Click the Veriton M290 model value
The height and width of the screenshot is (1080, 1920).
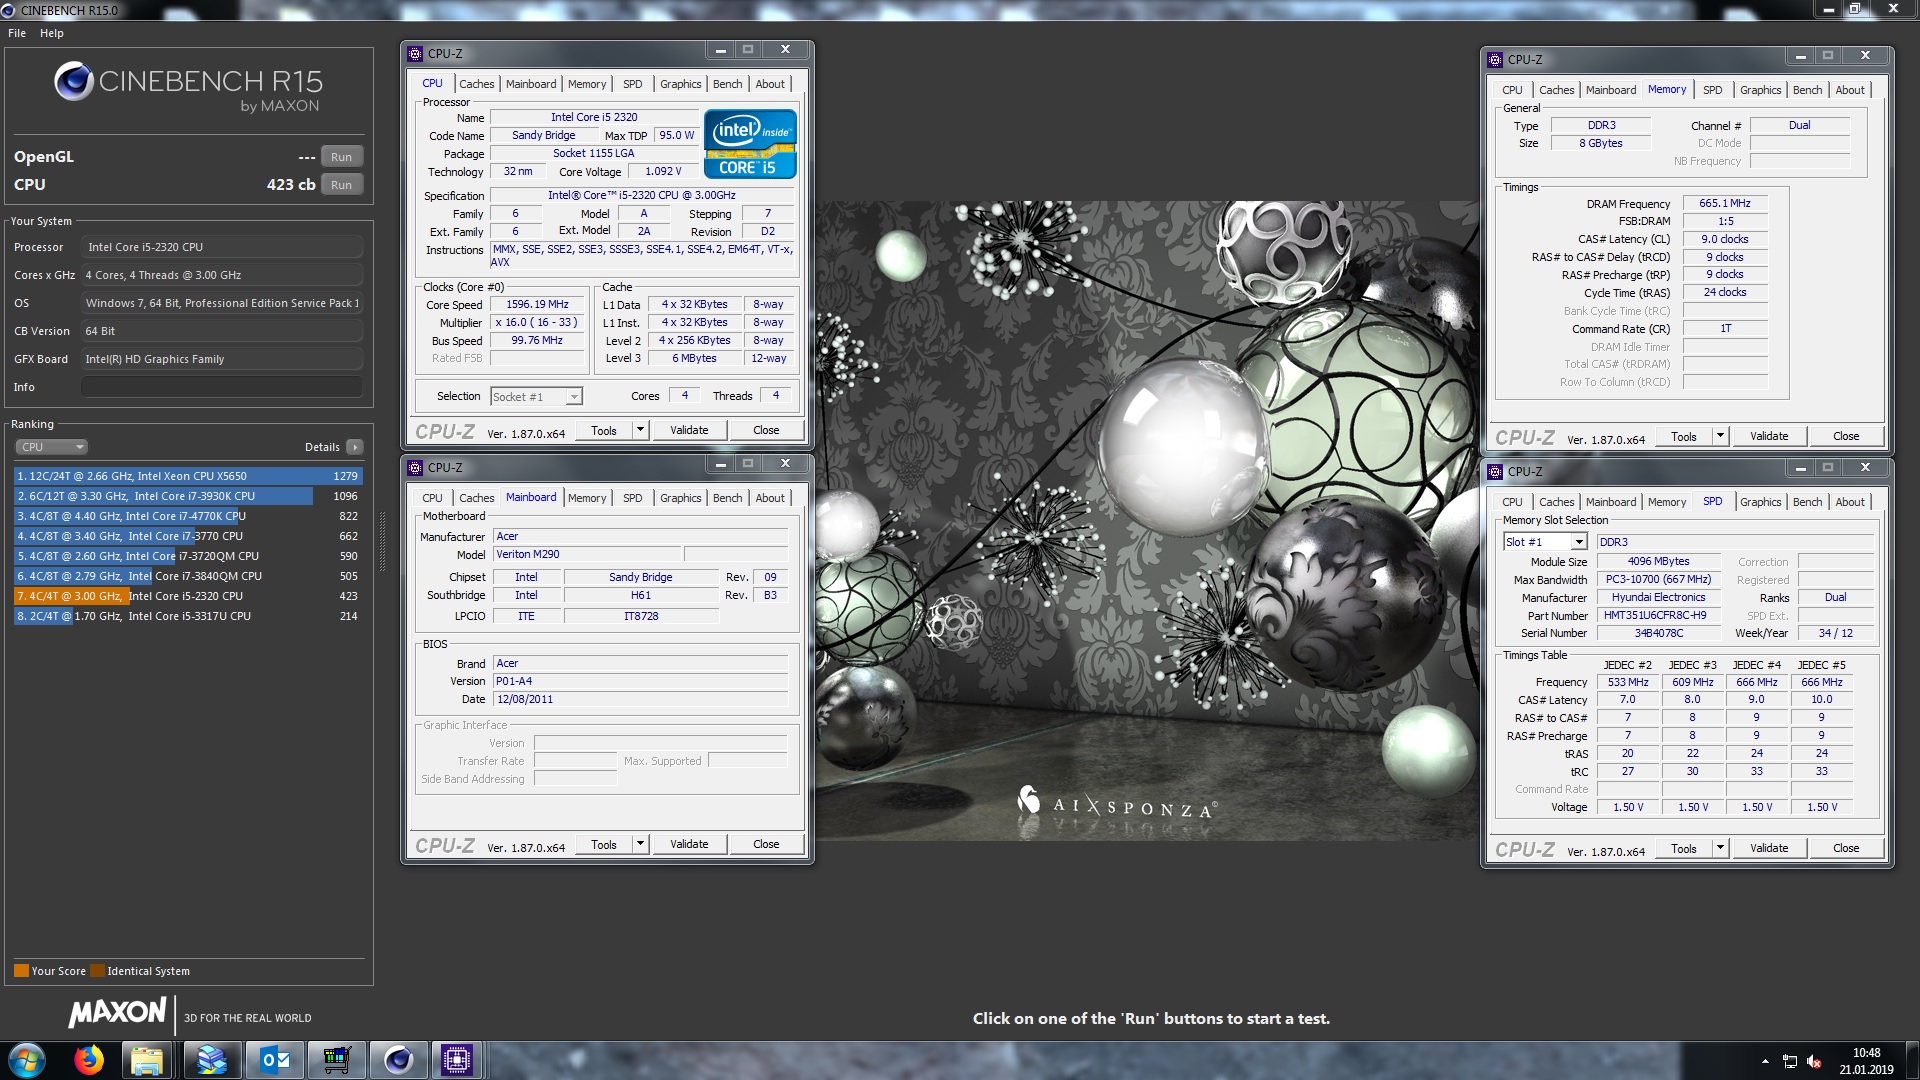(588, 554)
